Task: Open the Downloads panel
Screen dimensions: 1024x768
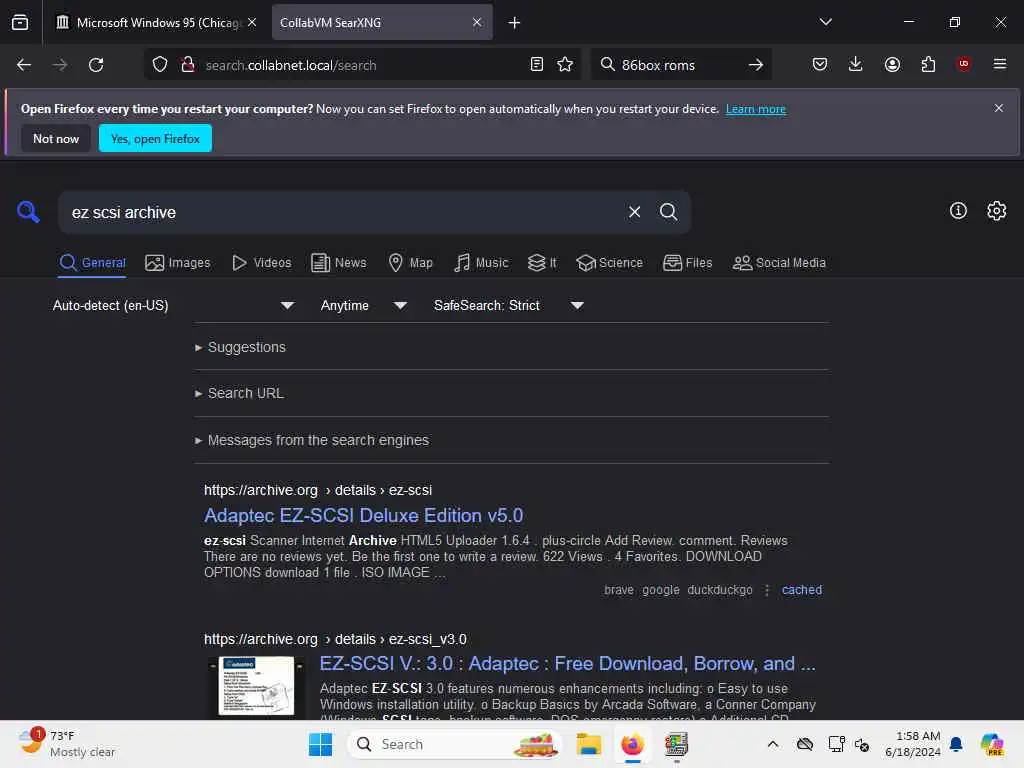Action: pos(856,64)
